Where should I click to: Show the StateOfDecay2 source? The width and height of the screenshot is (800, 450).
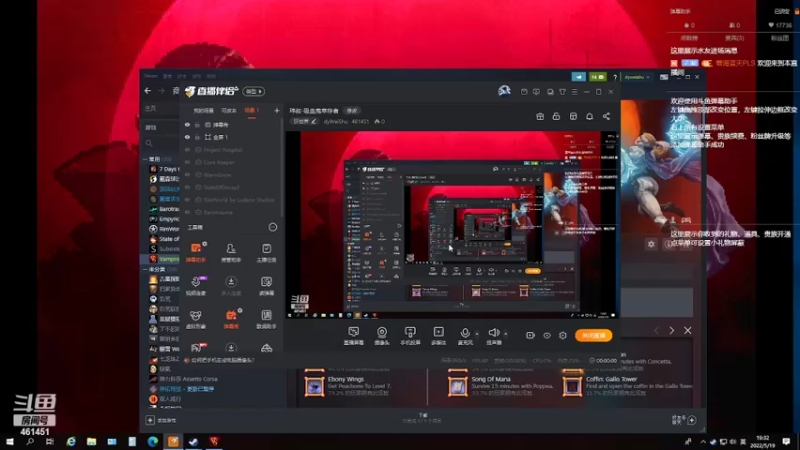(187, 187)
